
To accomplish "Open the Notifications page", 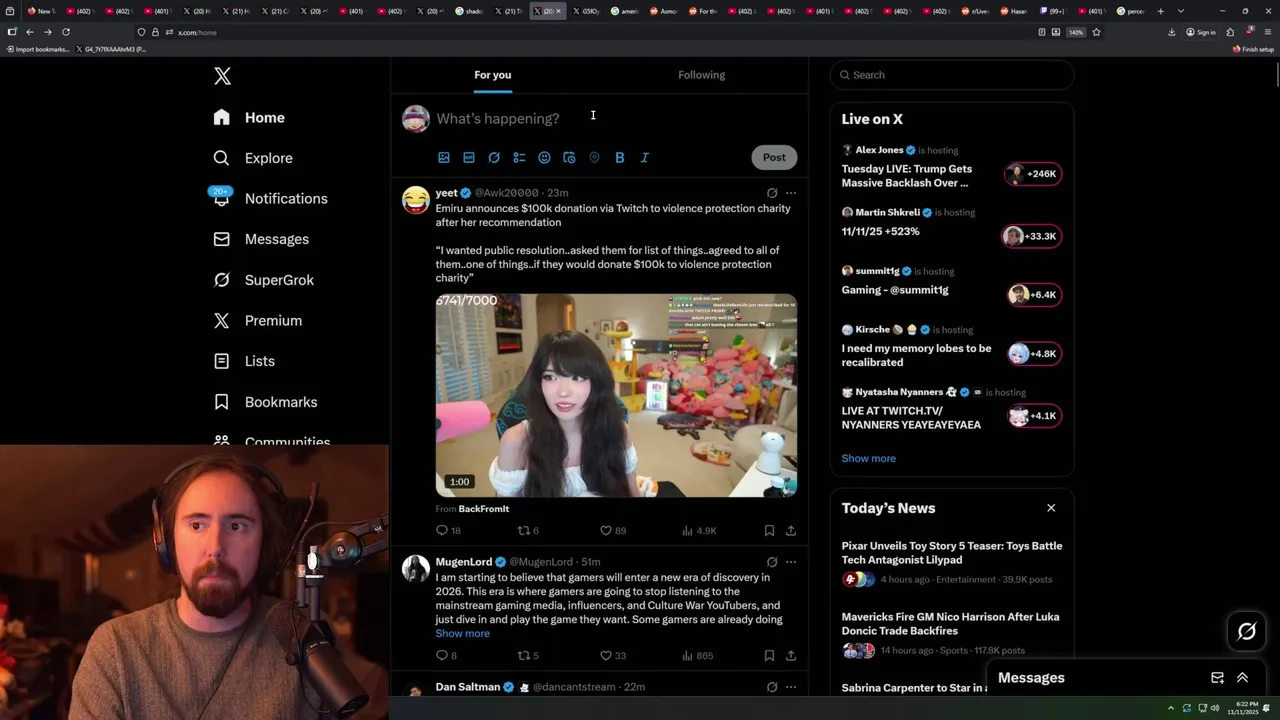I will [270, 198].
